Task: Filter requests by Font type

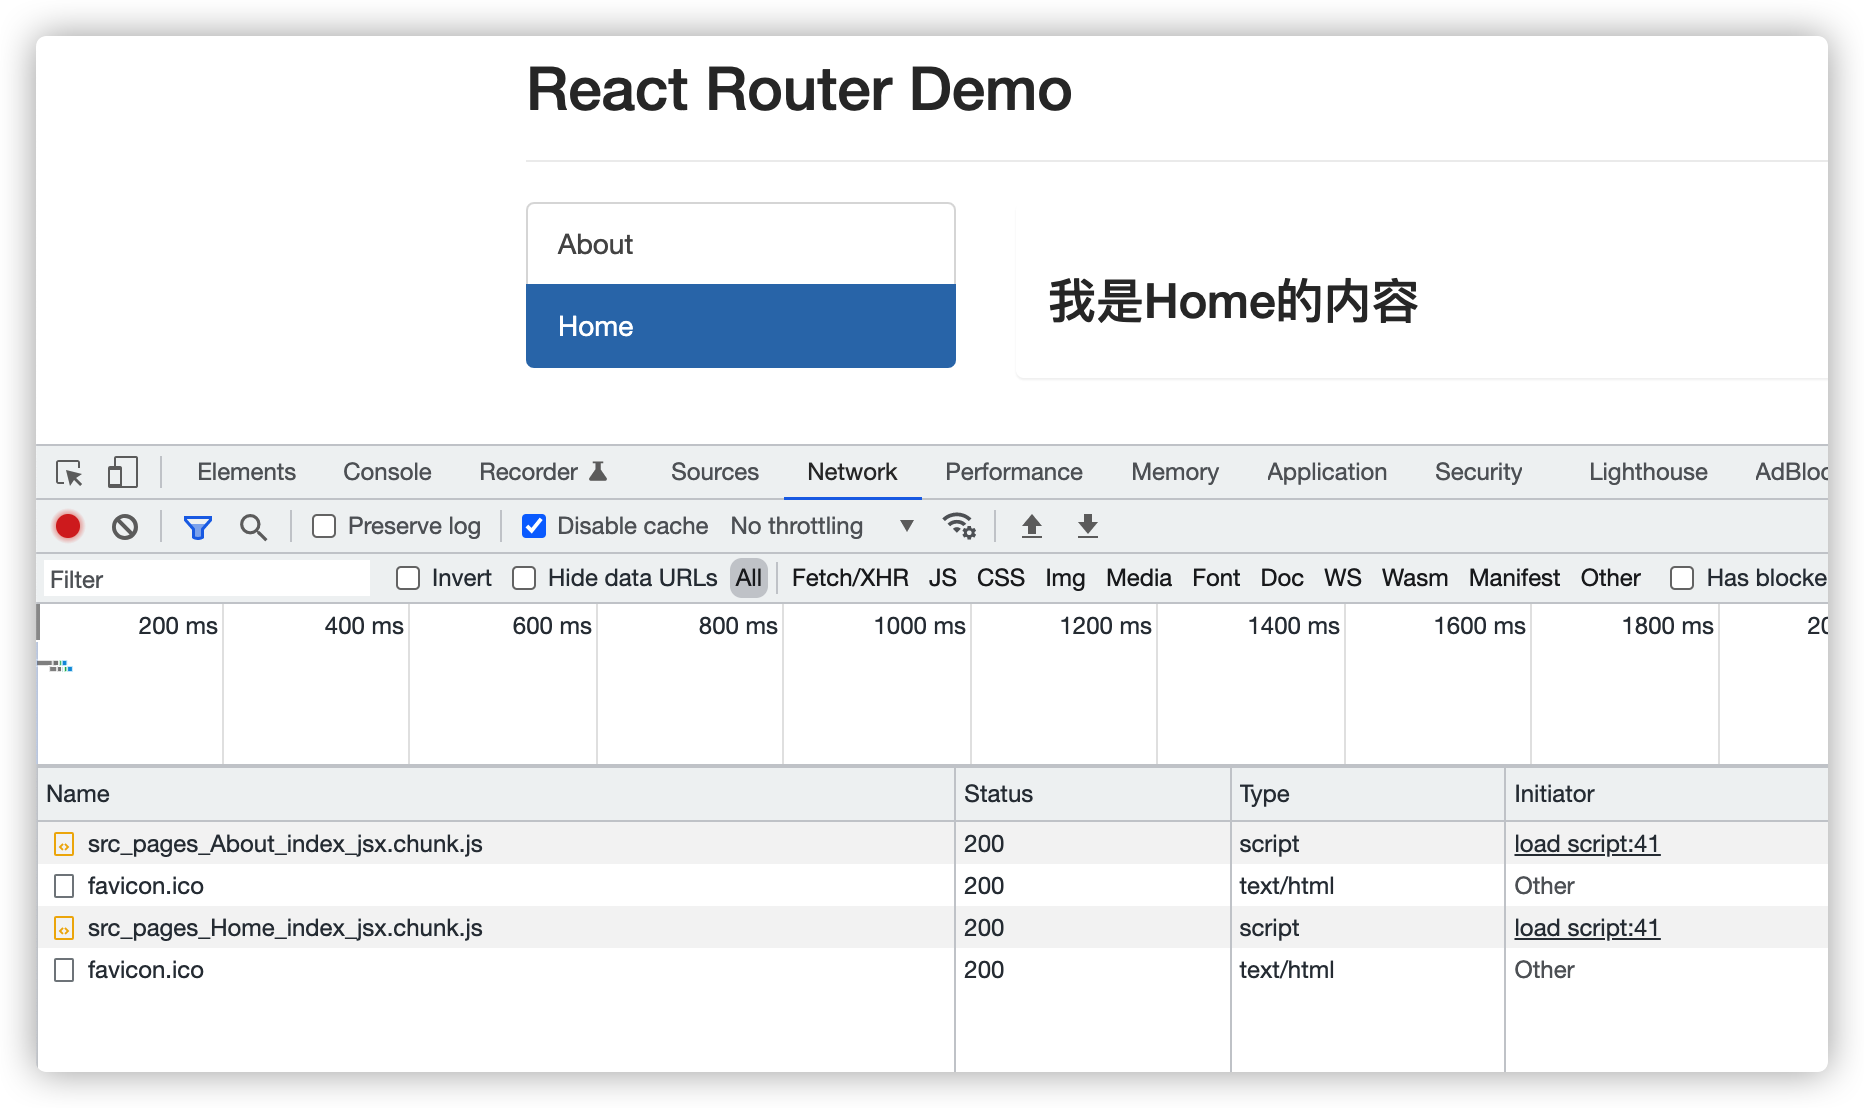Action: (x=1216, y=578)
